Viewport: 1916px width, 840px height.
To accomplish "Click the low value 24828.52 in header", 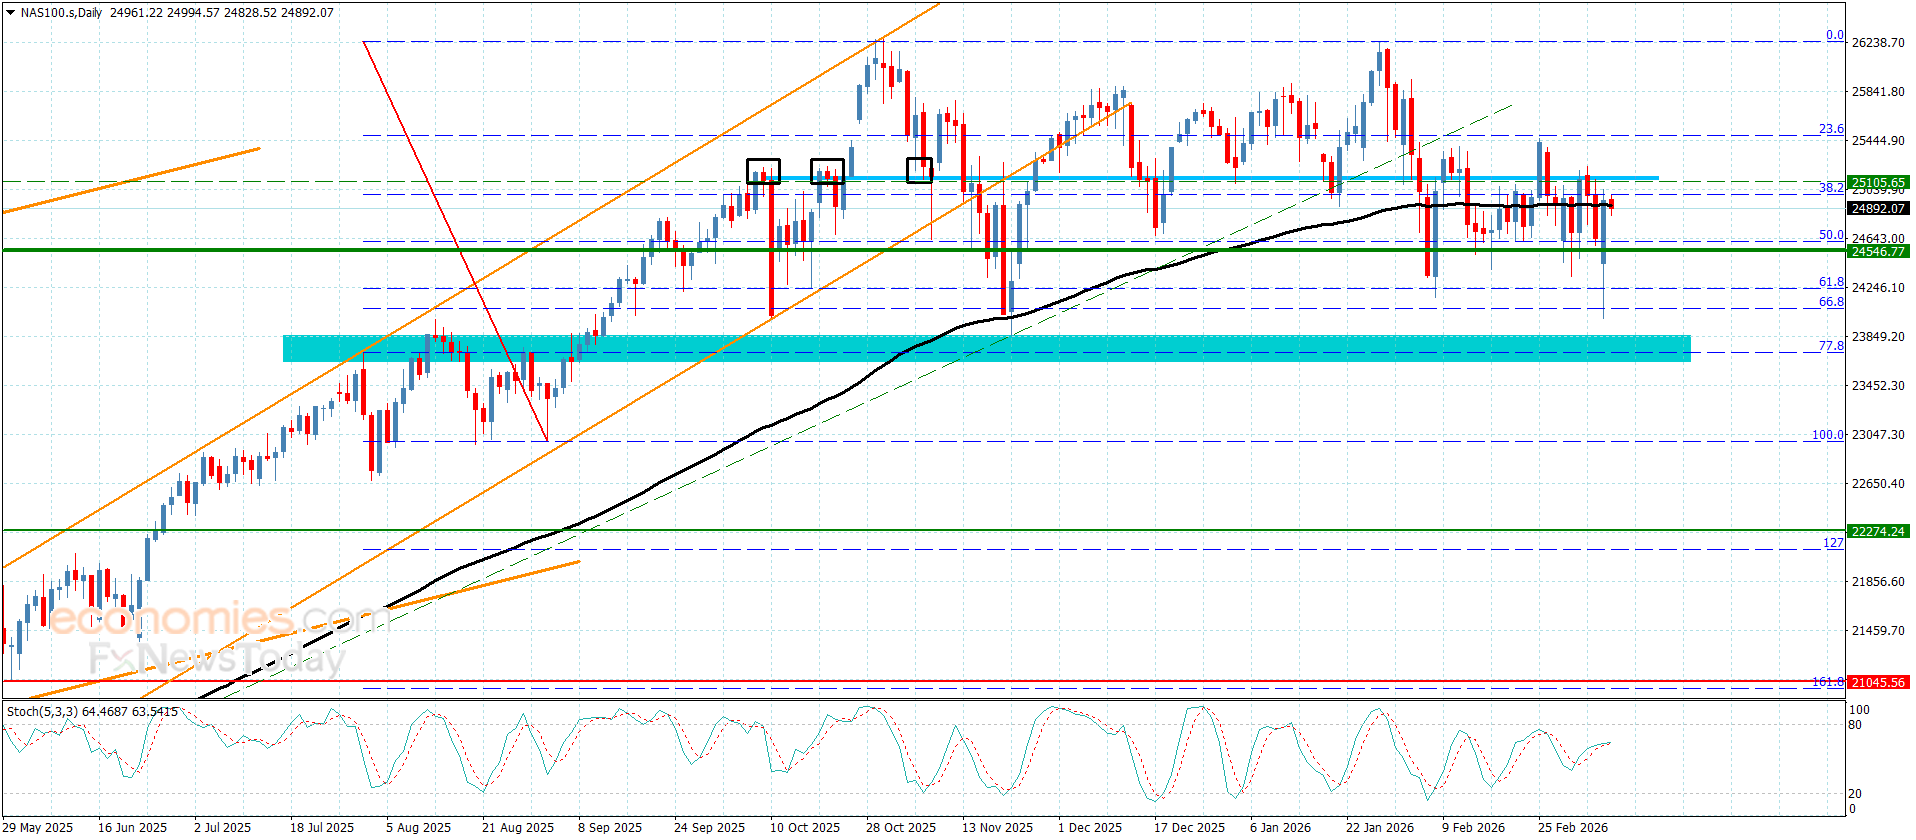I will (251, 13).
